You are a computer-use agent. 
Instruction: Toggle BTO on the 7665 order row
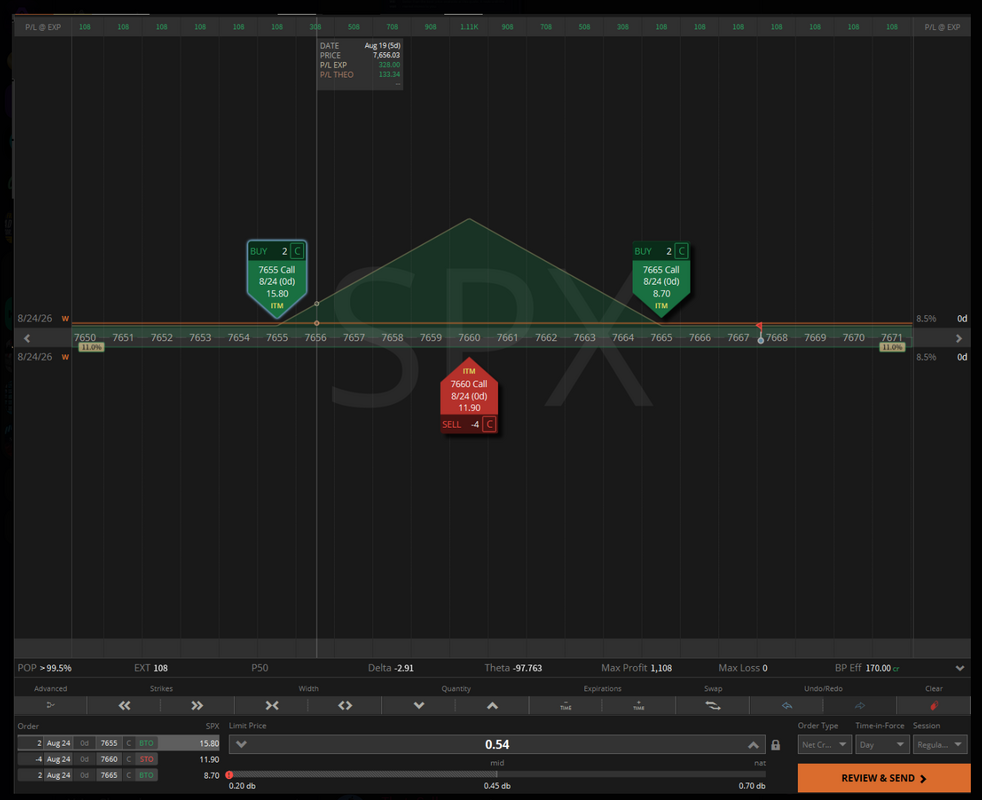click(147, 775)
